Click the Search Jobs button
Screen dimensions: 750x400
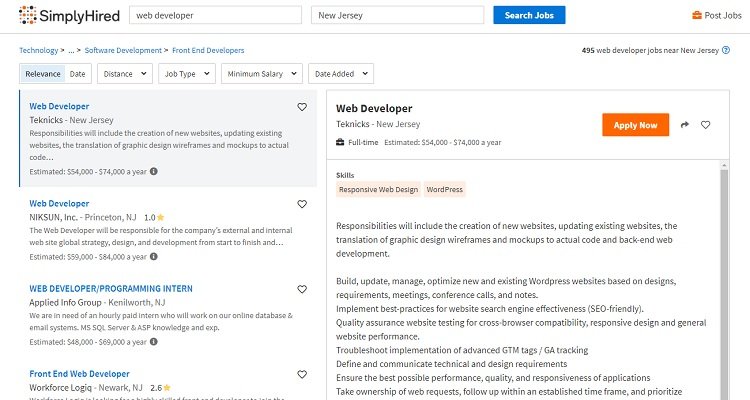[529, 15]
